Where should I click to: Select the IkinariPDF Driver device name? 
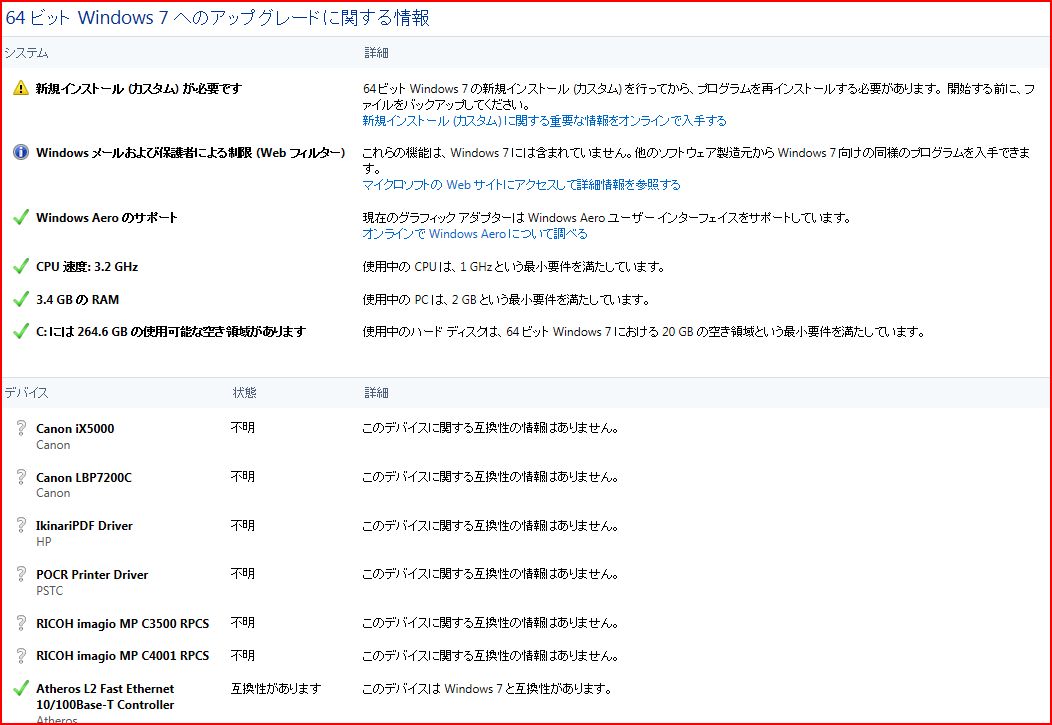pyautogui.click(x=85, y=526)
